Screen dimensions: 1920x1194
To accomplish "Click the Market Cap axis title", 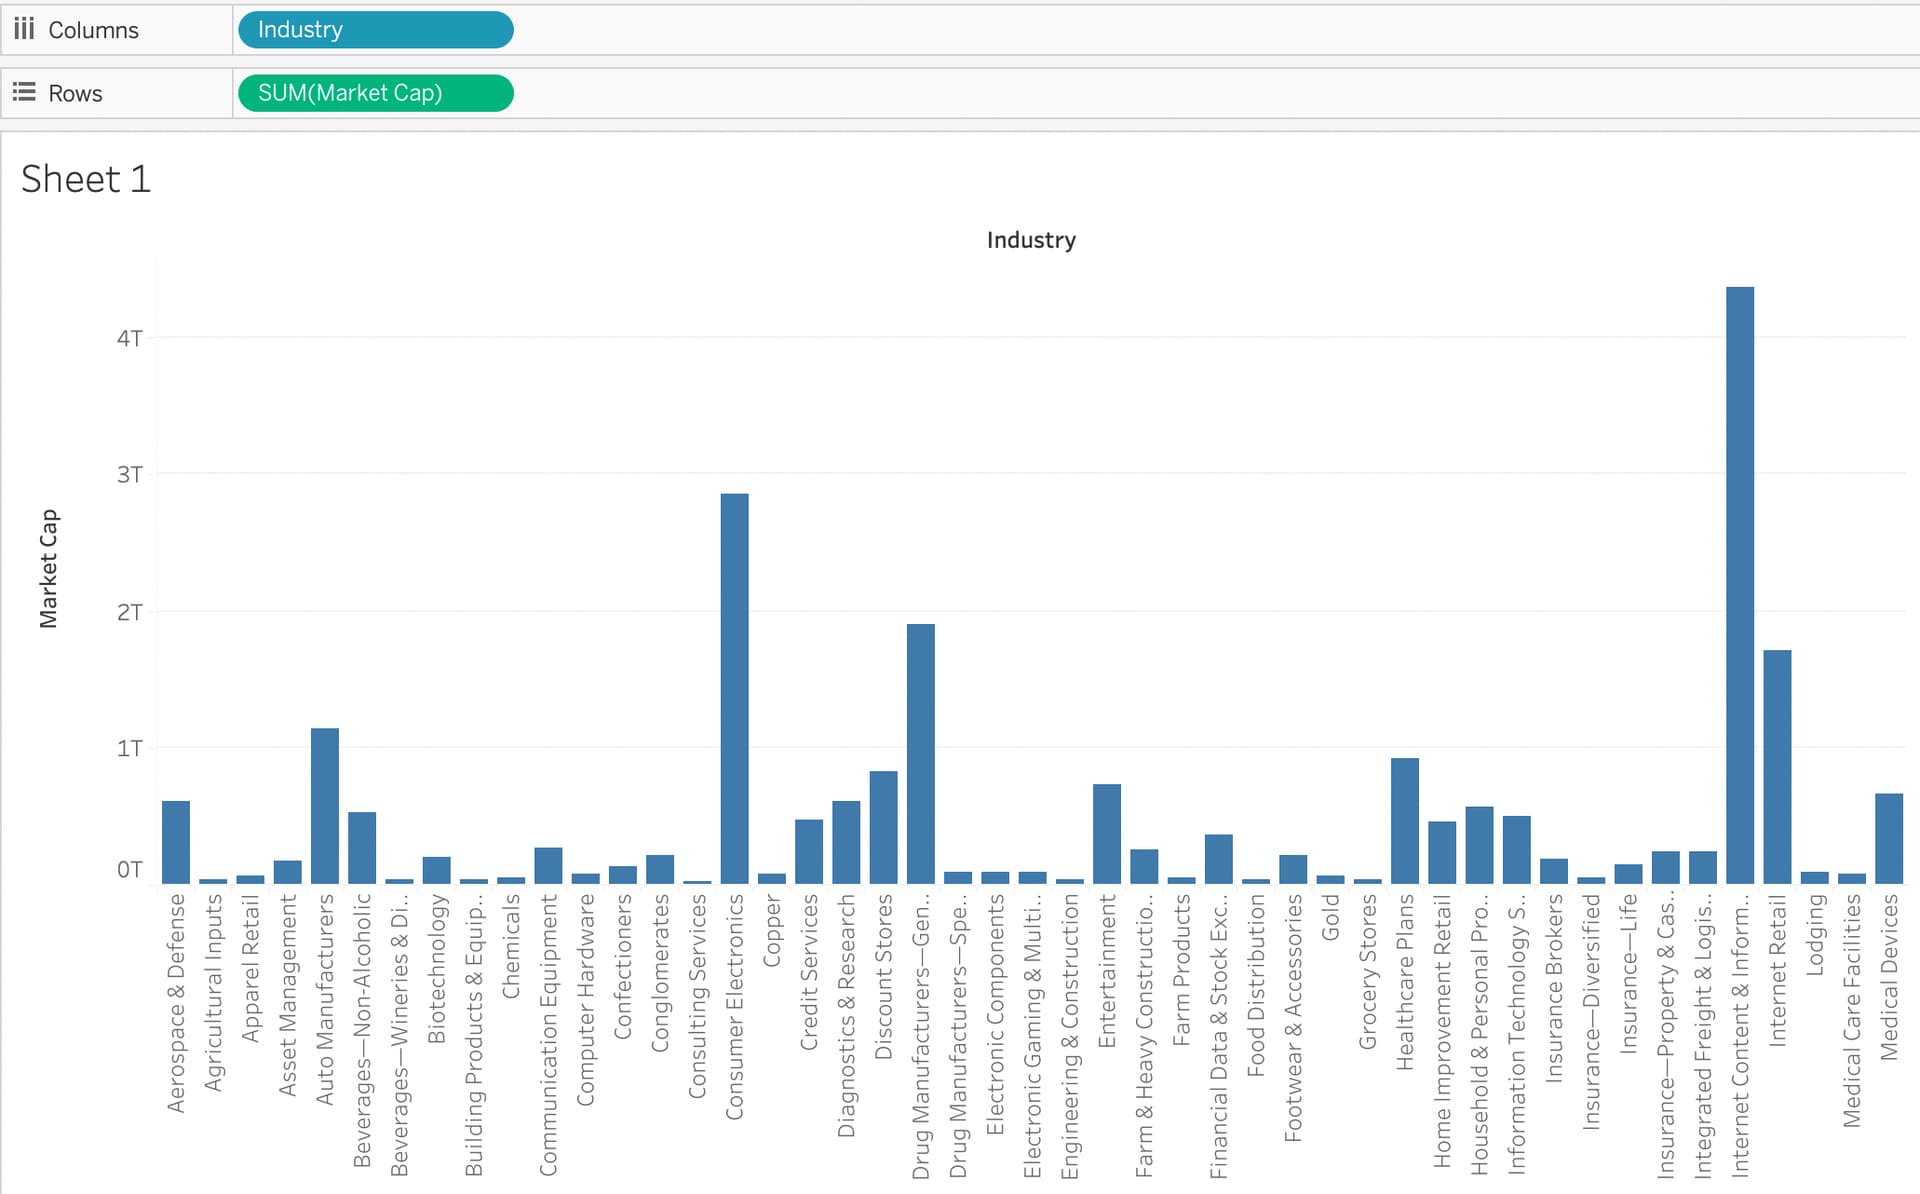I will click(48, 568).
